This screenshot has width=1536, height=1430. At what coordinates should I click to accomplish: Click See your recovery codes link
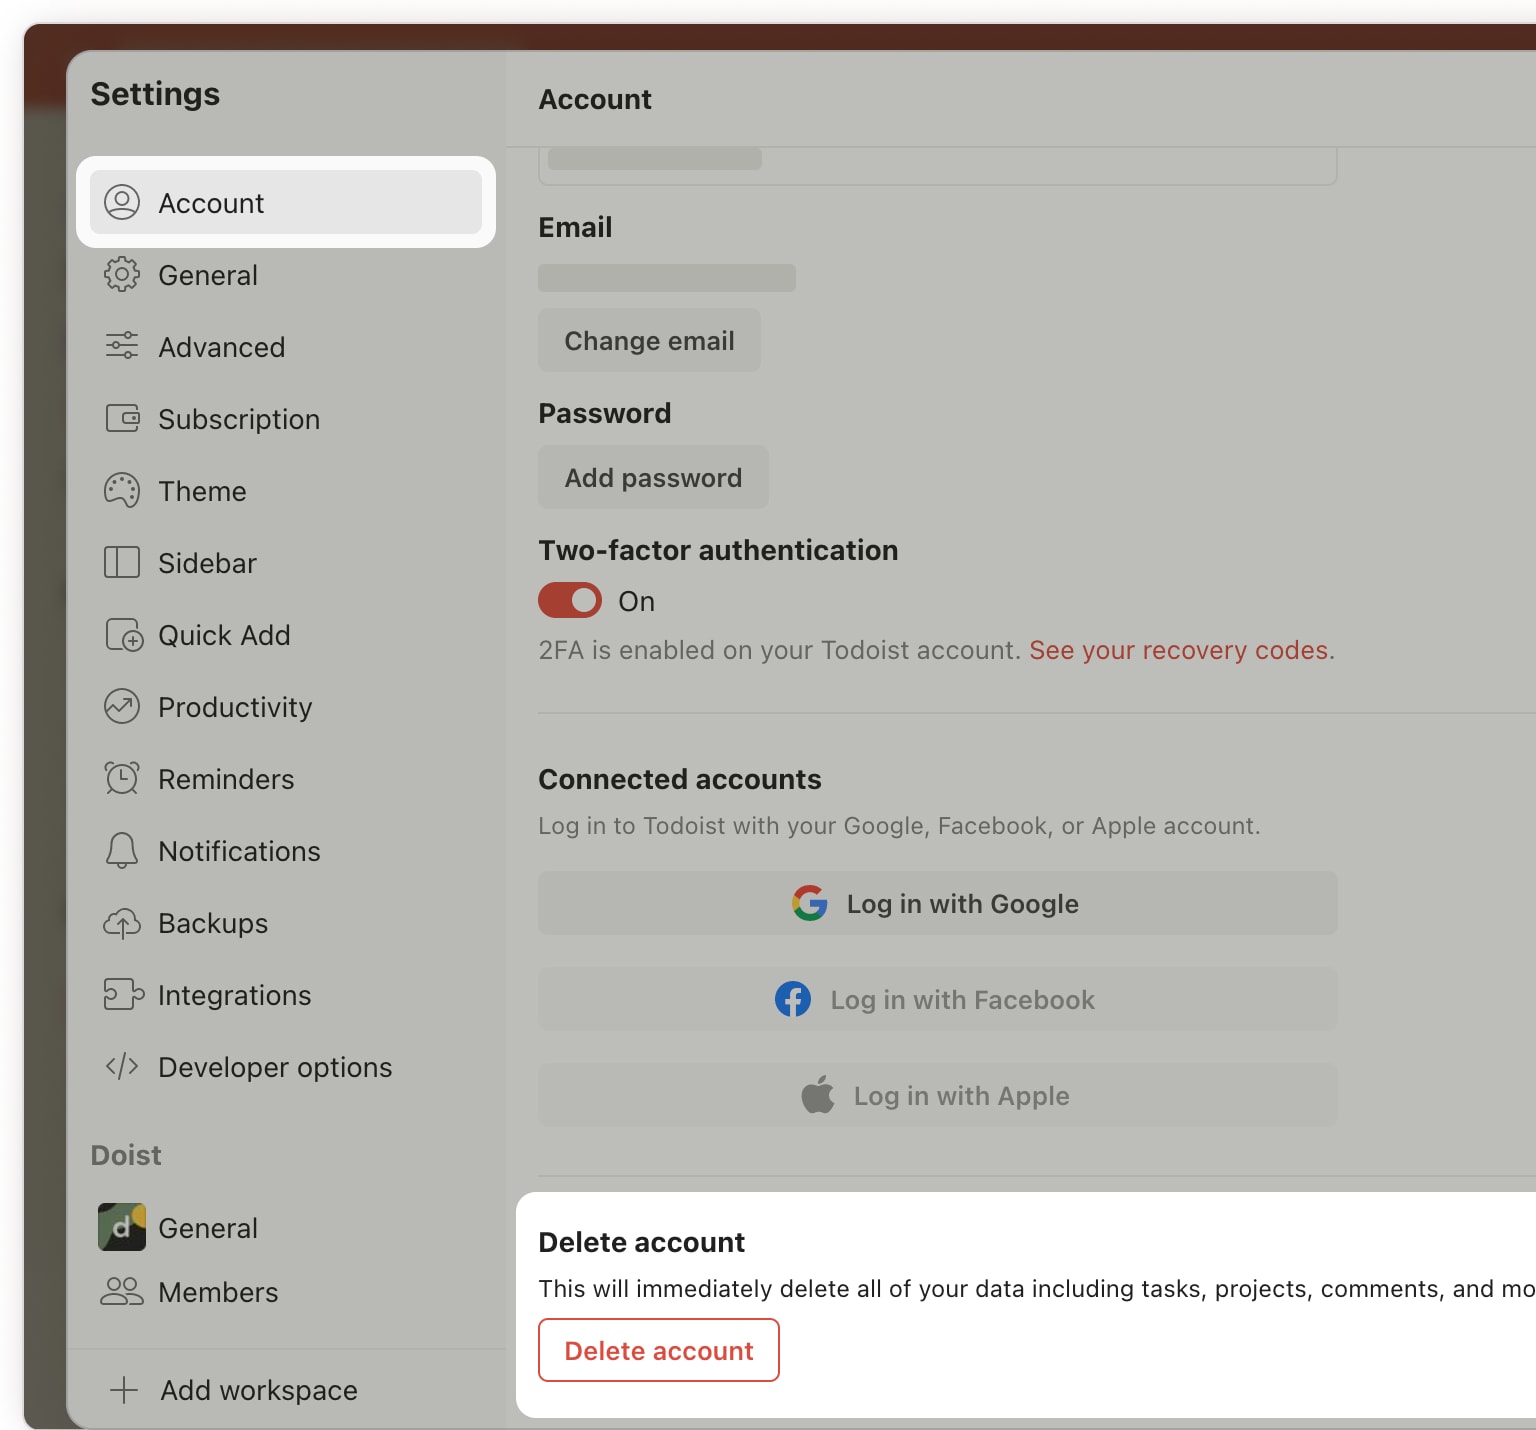click(x=1180, y=650)
